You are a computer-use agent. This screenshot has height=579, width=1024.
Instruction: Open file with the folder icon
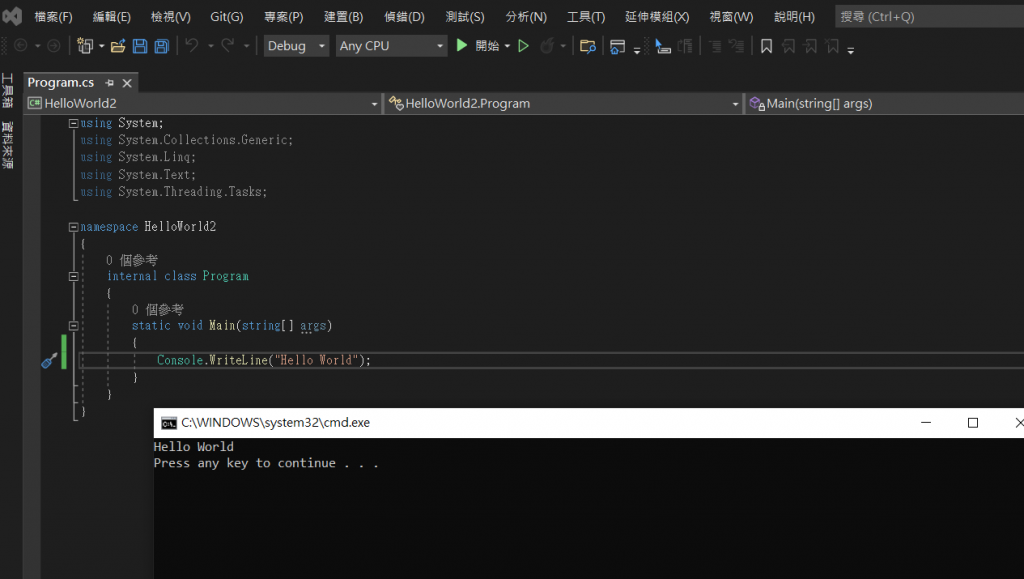[x=118, y=46]
